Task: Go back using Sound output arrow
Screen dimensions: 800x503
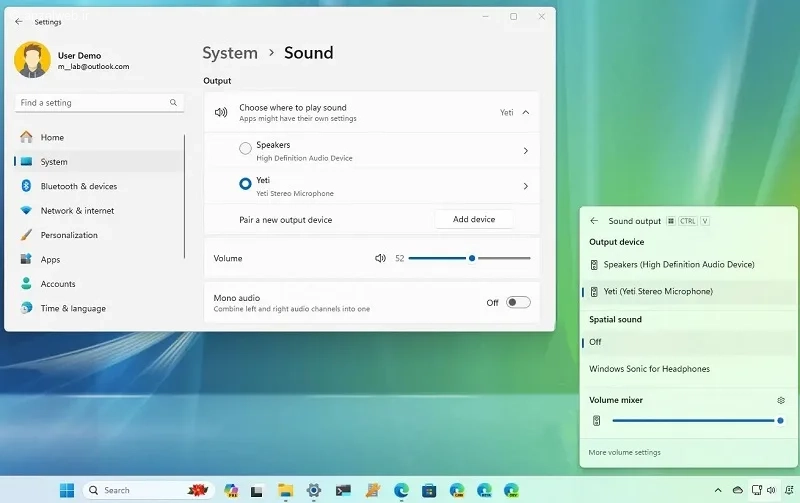Action: click(594, 221)
